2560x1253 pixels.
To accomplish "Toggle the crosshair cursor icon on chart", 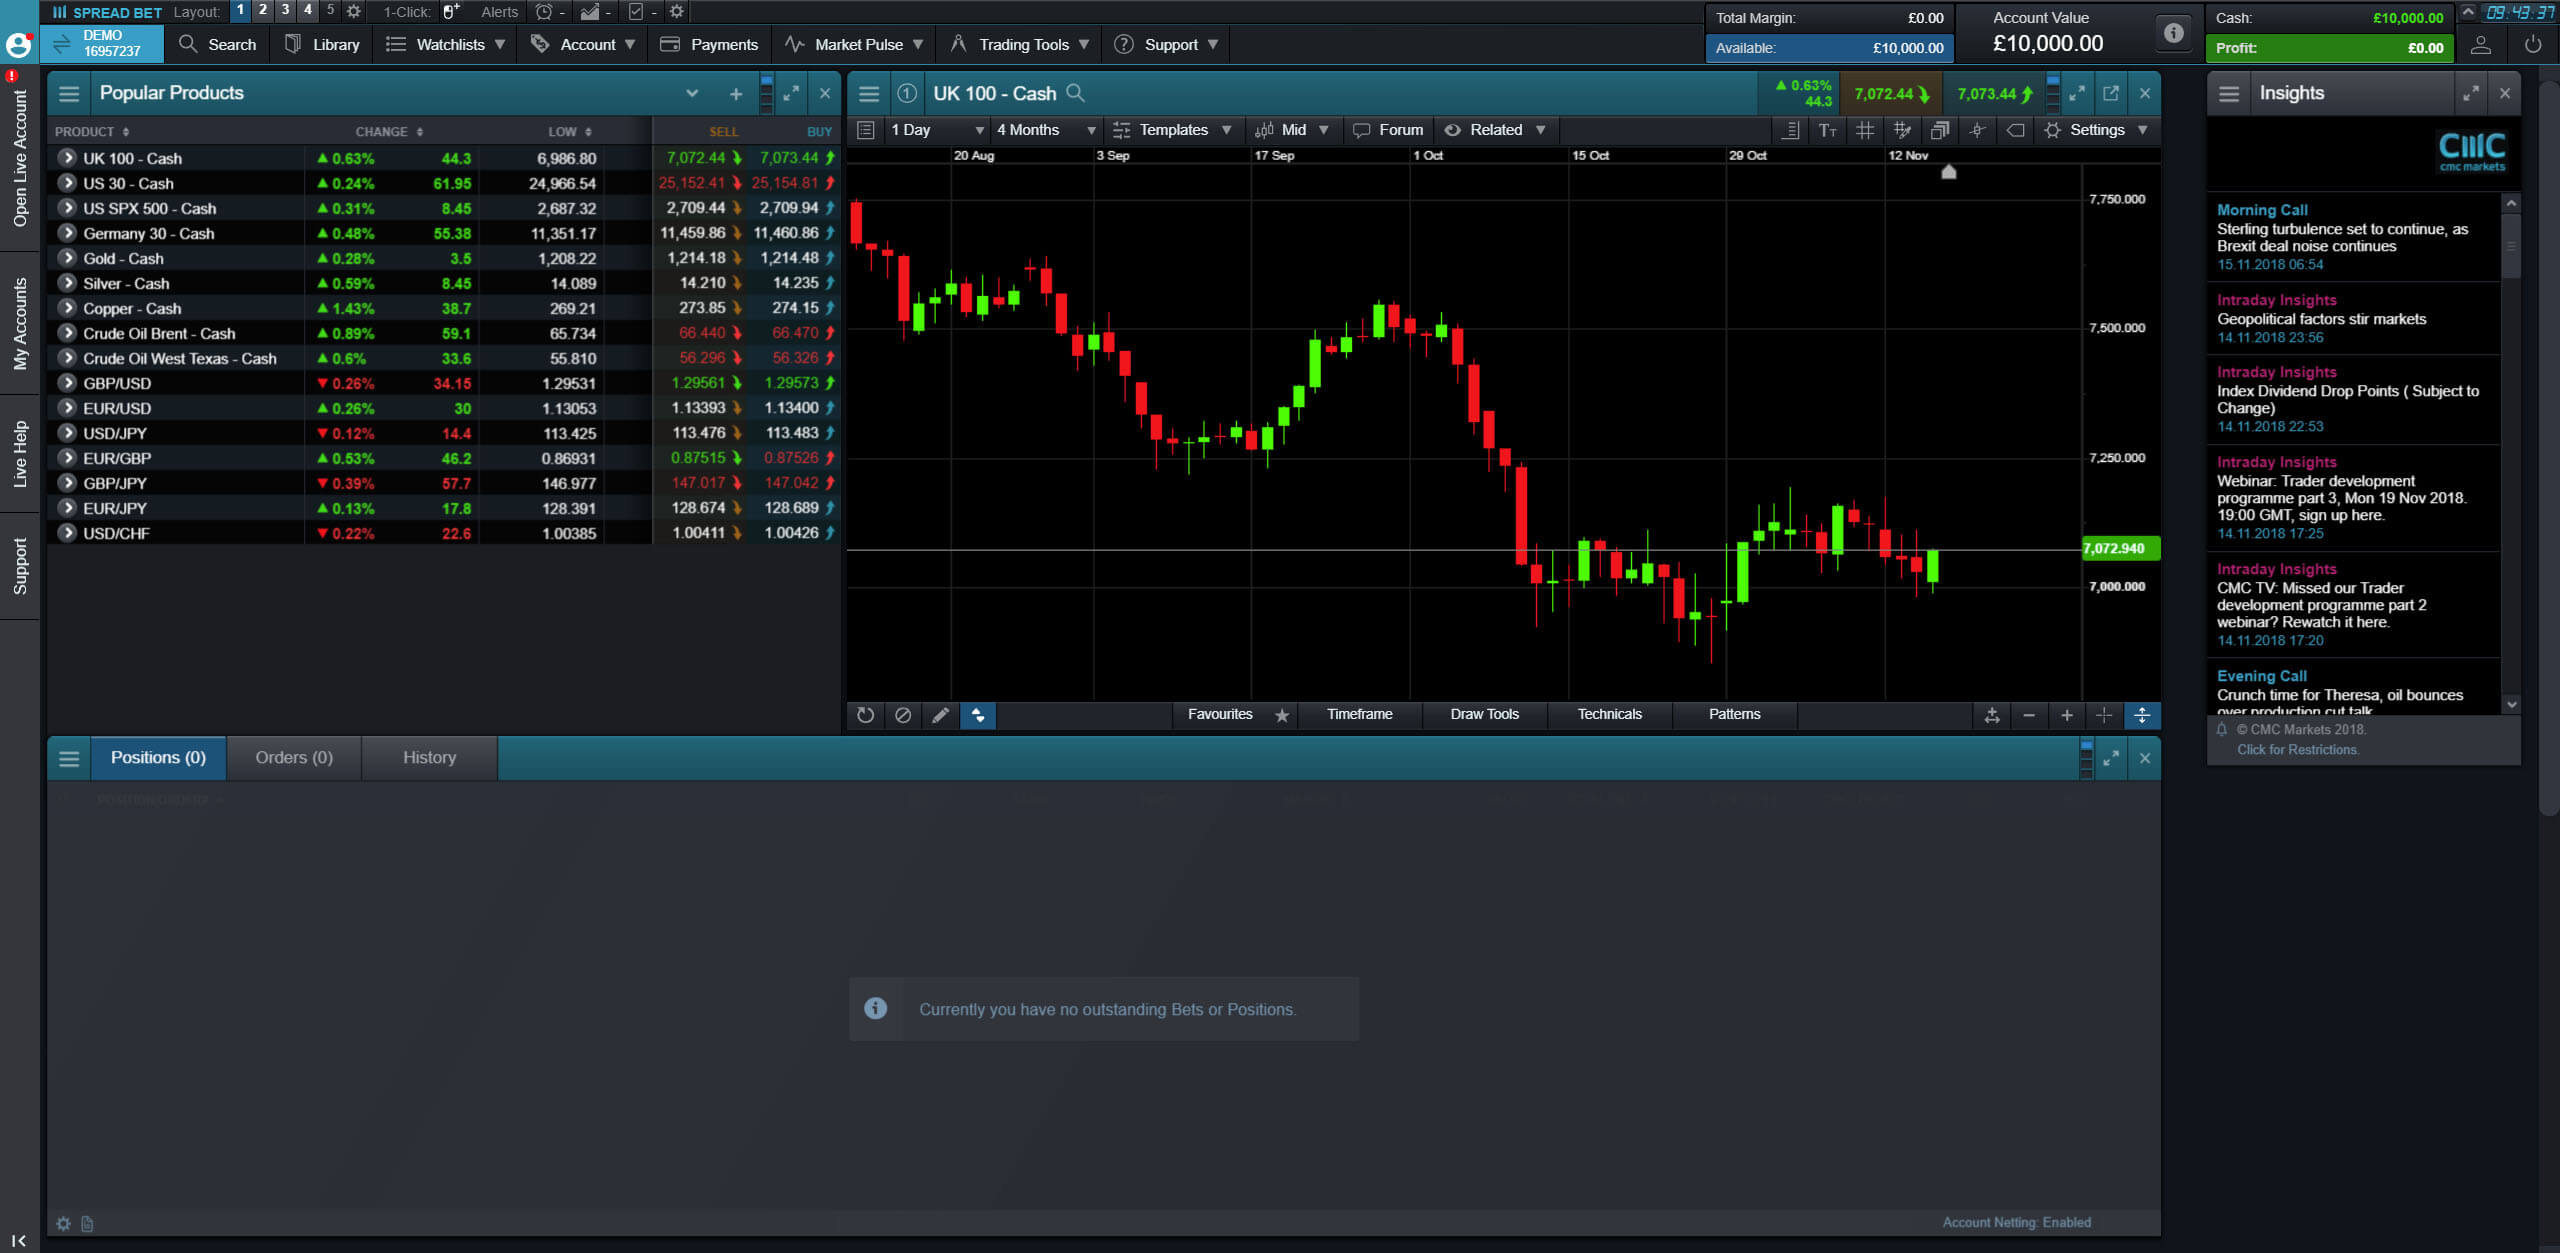I will (1977, 130).
